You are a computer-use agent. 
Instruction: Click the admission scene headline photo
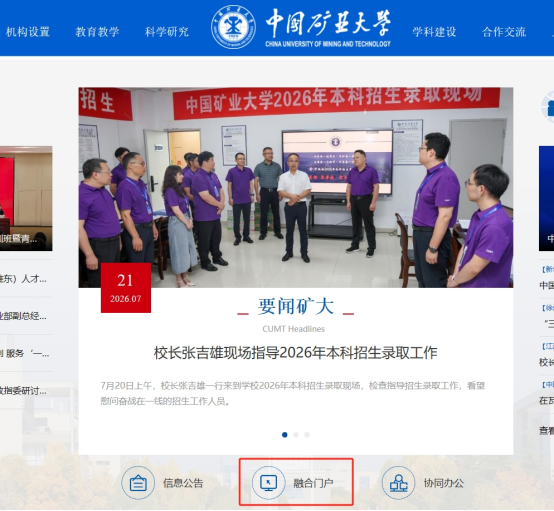pos(296,187)
